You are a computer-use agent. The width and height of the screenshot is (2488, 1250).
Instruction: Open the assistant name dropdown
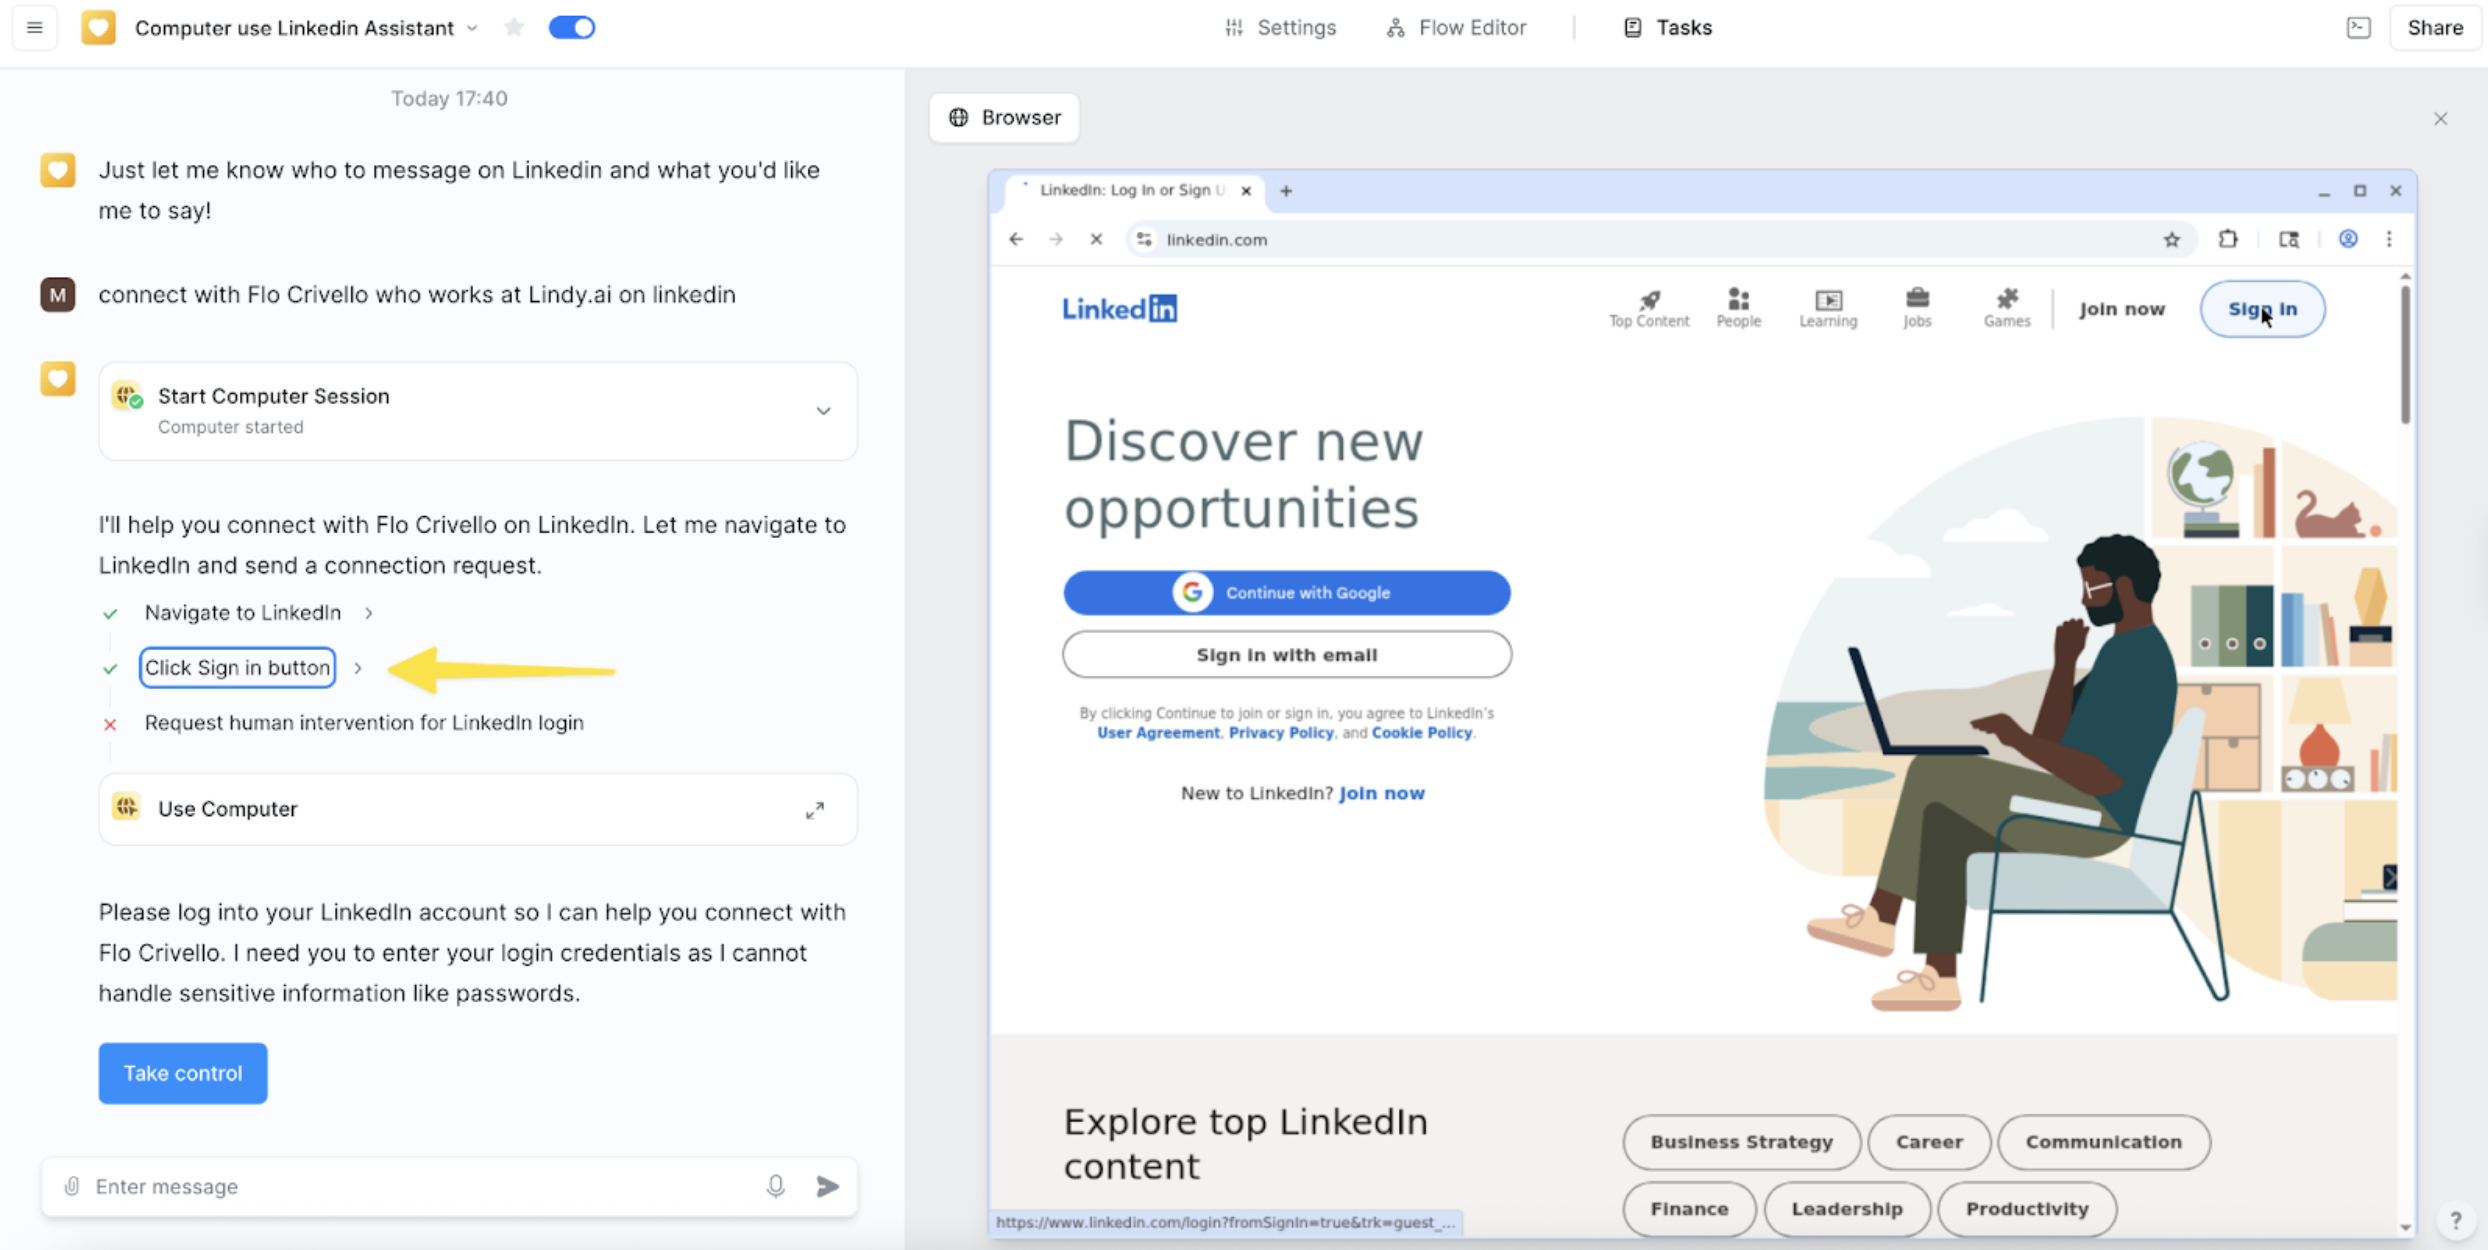tap(472, 29)
